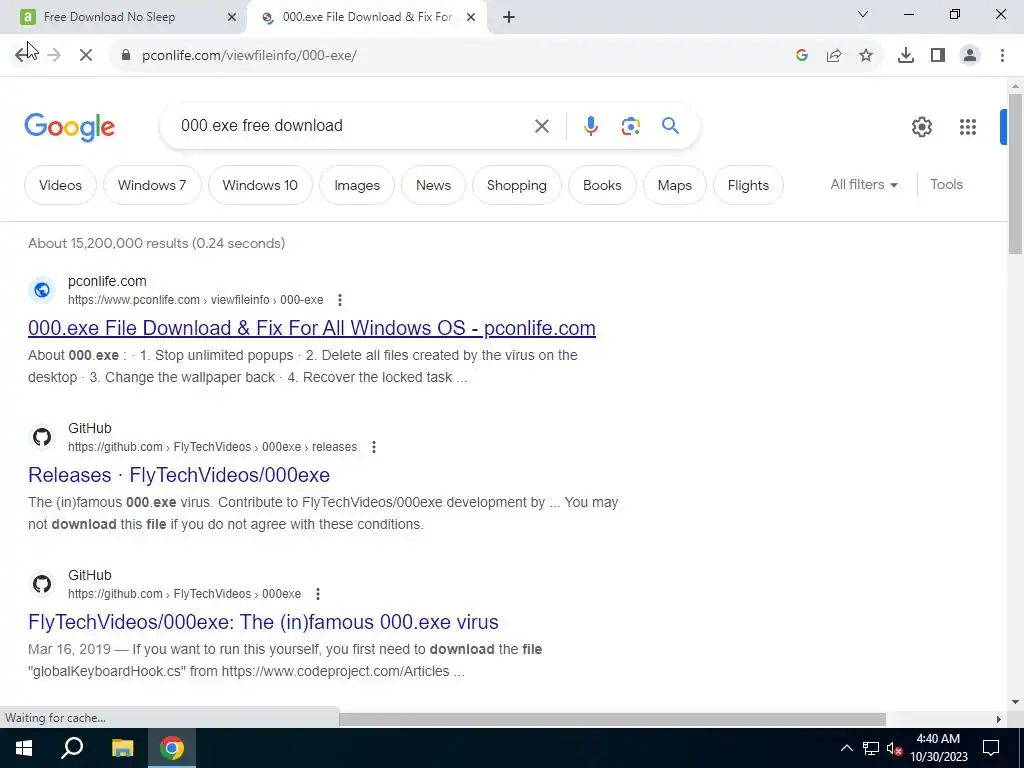The width and height of the screenshot is (1024, 768).
Task: Open Chrome profile avatar
Action: (x=970, y=55)
